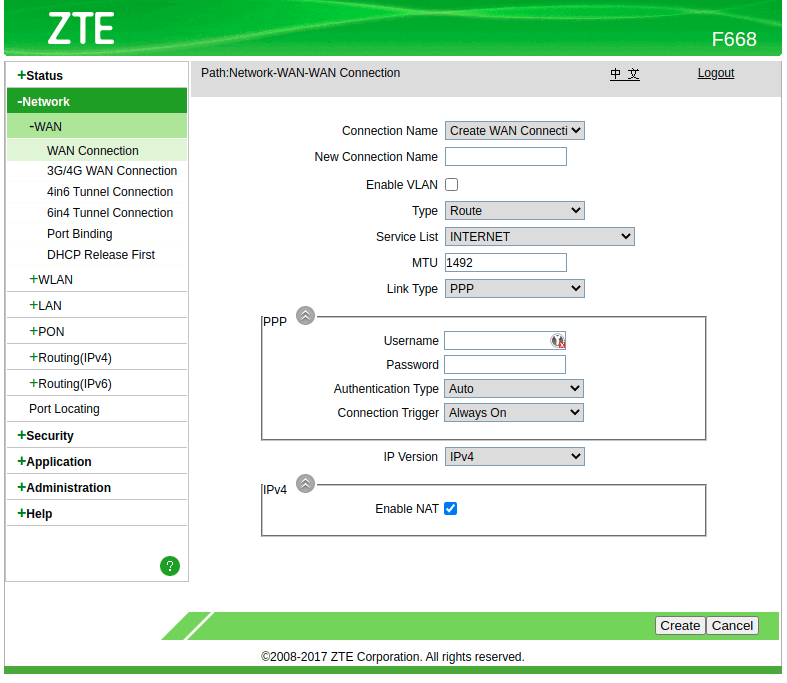
Task: Click the Logout link
Action: tap(715, 73)
